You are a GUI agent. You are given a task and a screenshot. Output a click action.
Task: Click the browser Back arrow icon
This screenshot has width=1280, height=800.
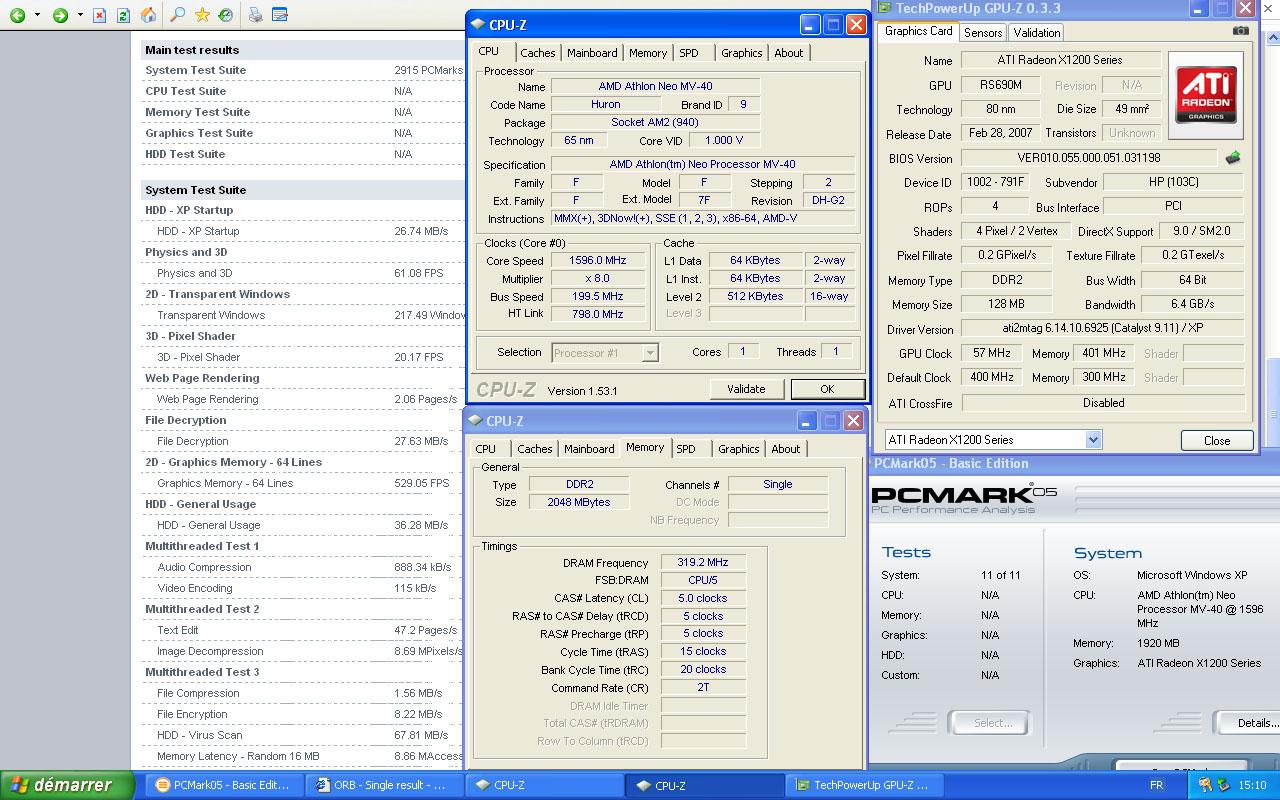[x=18, y=15]
